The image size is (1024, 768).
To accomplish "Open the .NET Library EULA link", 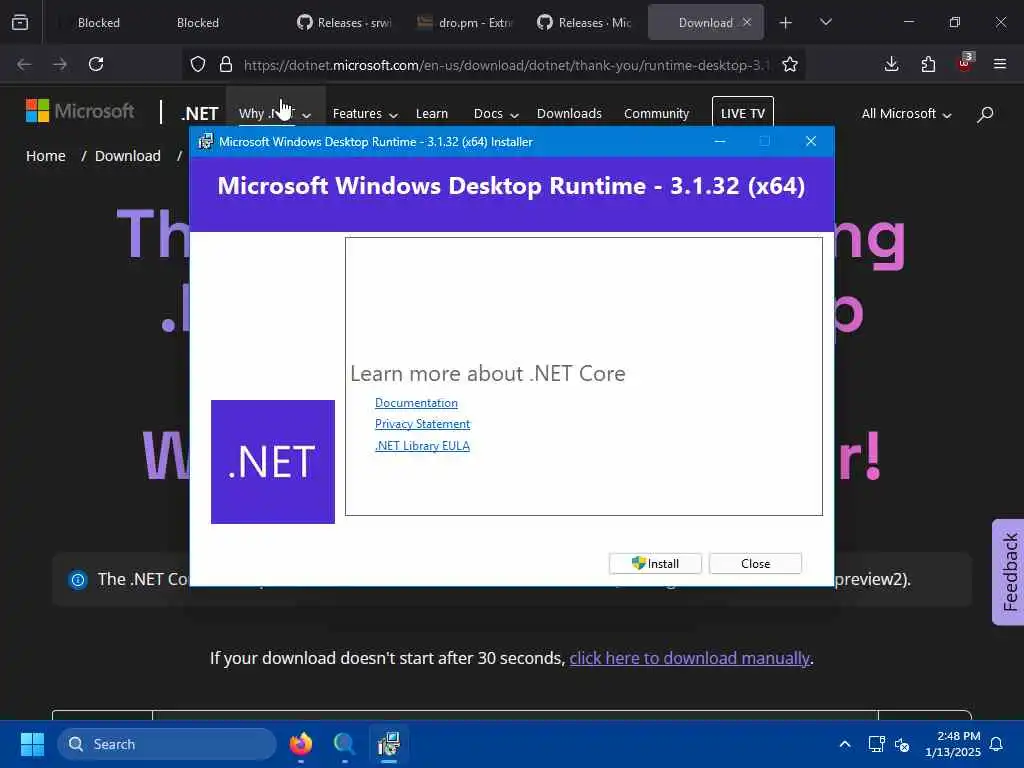I will click(x=422, y=445).
